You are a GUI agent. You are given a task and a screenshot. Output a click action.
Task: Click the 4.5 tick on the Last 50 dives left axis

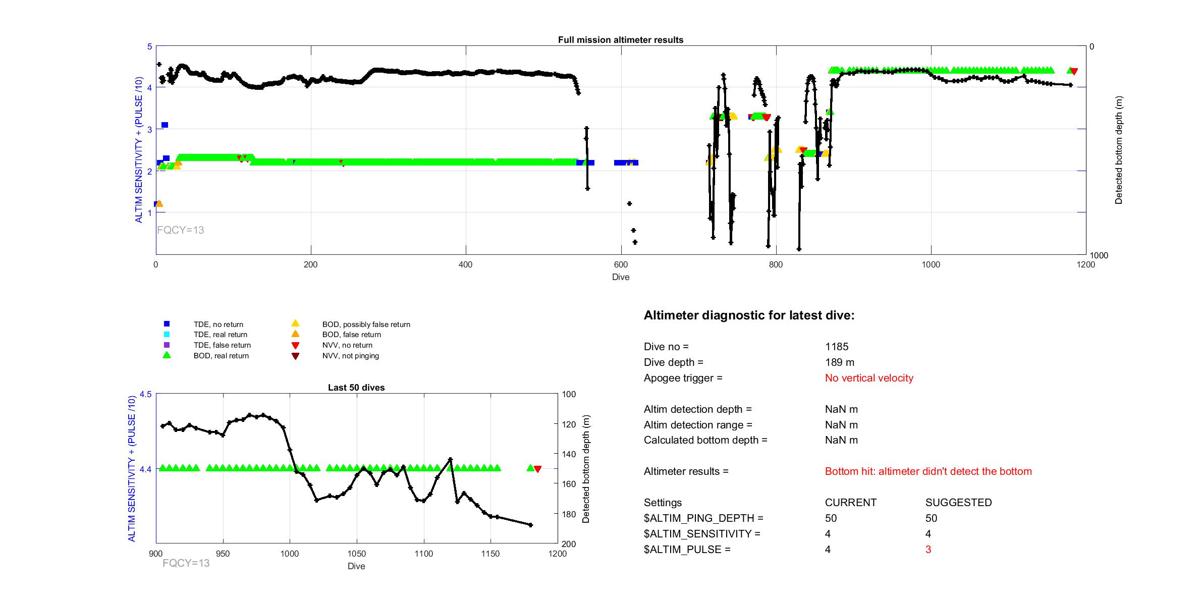click(145, 395)
